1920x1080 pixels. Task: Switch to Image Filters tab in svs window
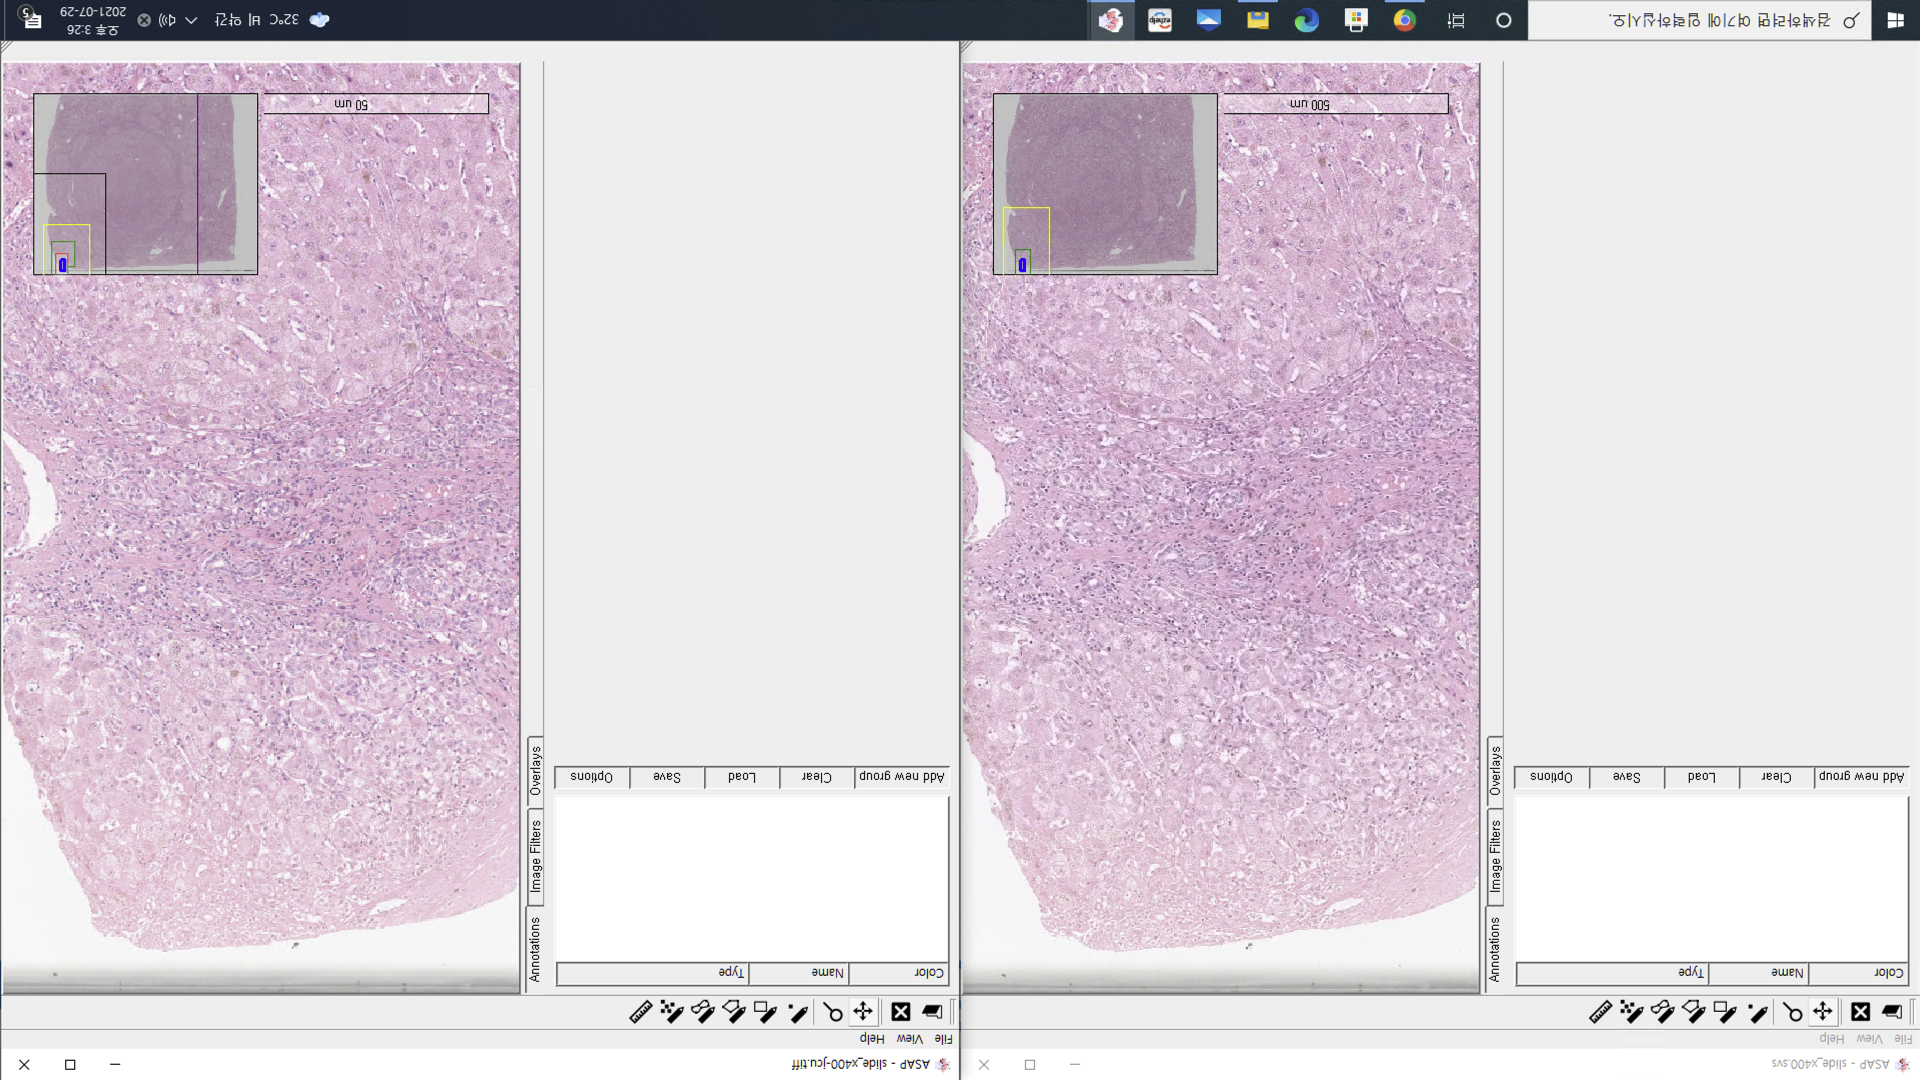pos(1495,856)
